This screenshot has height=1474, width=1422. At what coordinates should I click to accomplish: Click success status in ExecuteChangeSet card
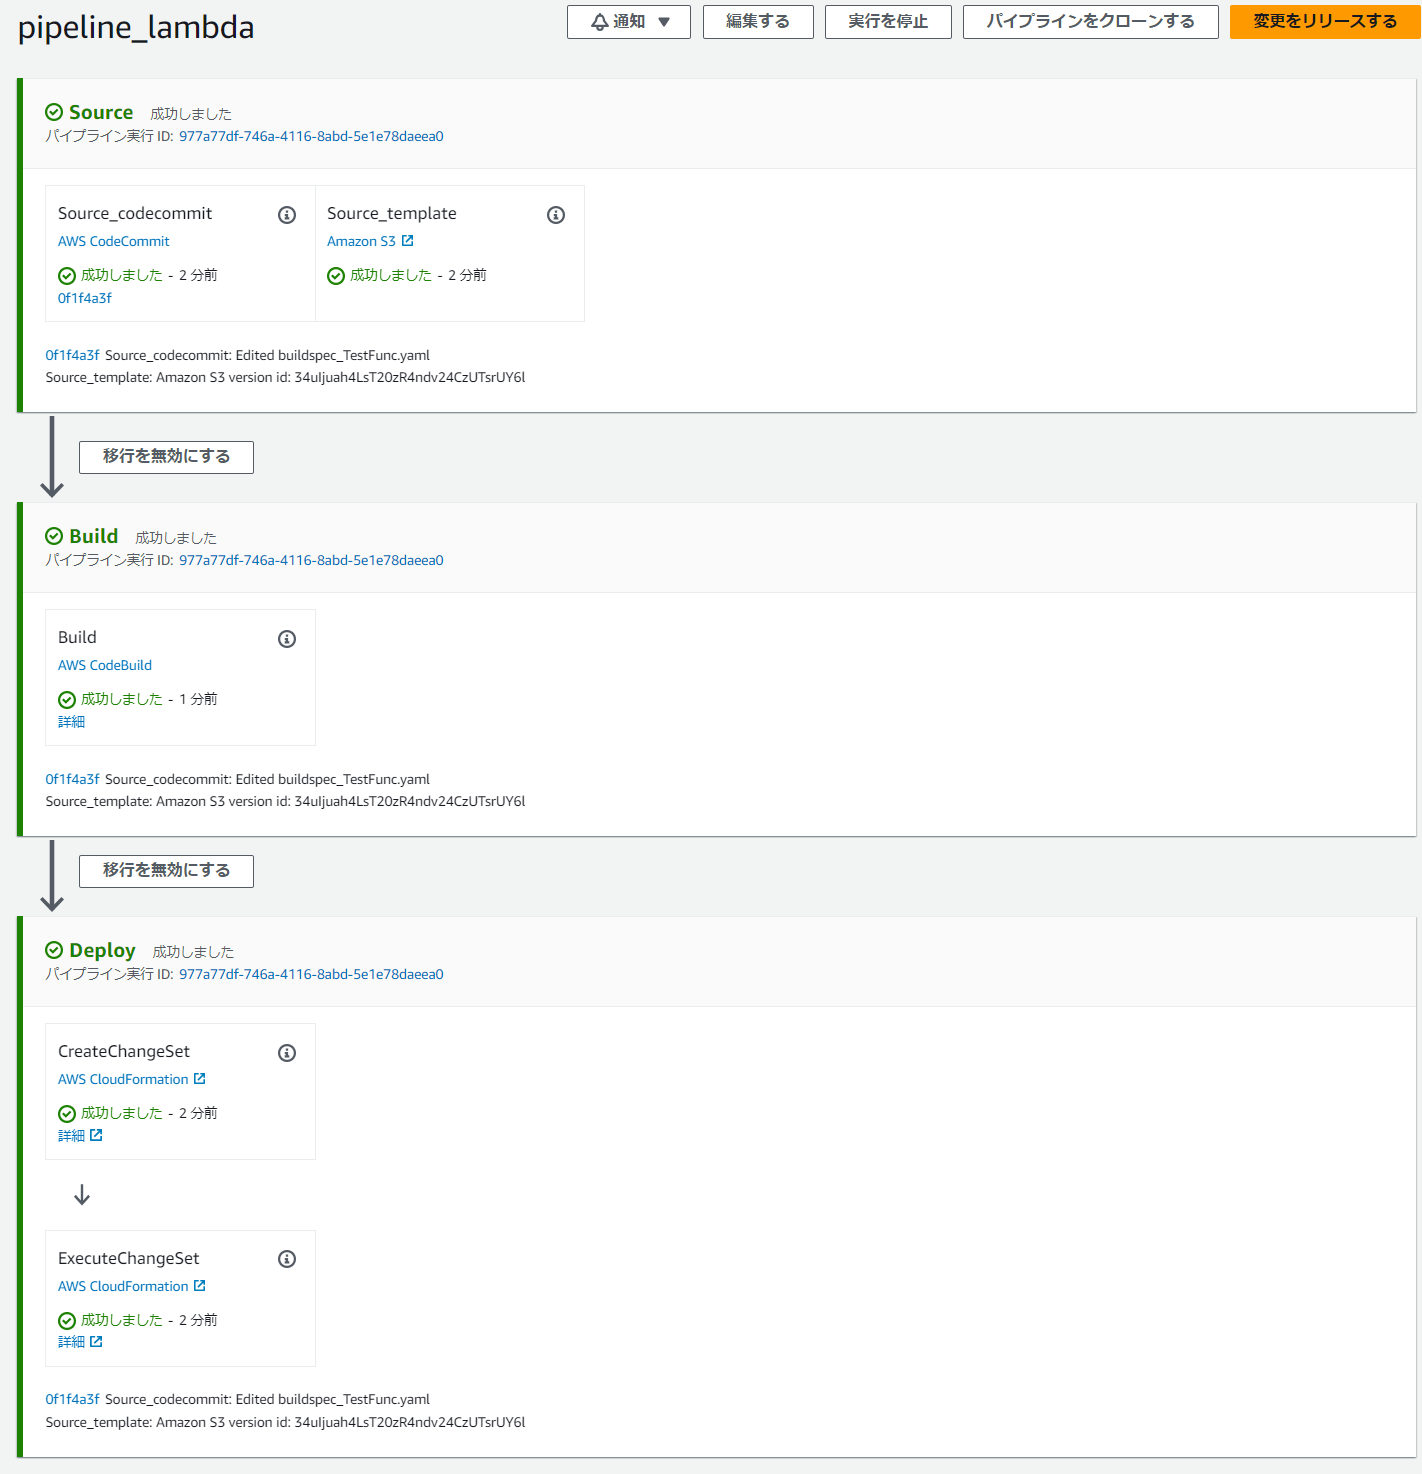tap(122, 1320)
